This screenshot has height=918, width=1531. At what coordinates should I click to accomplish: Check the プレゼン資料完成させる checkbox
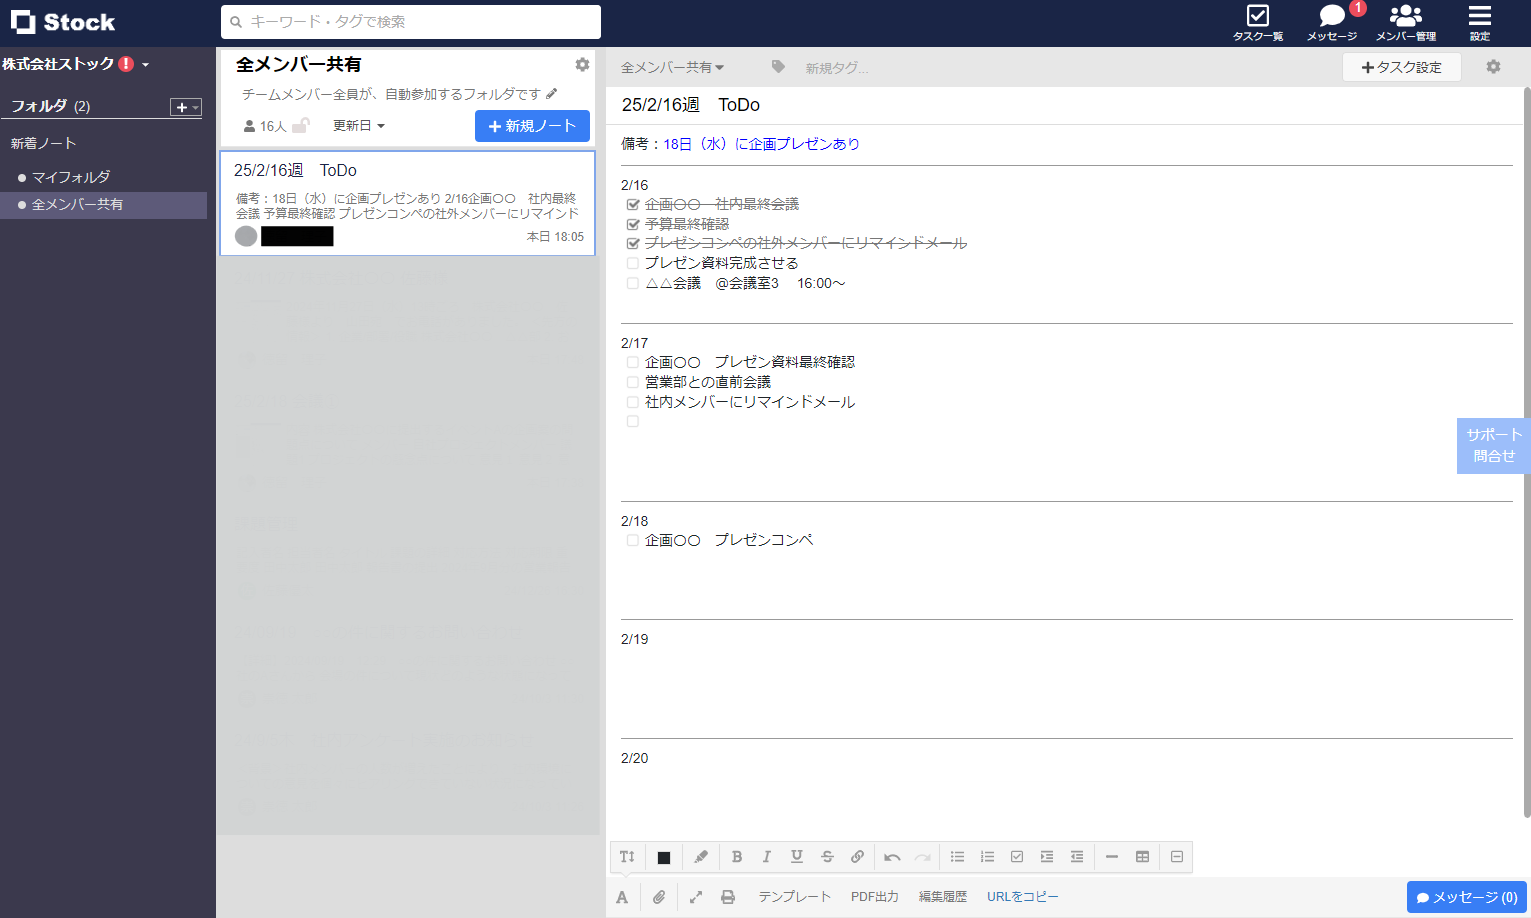[633, 263]
